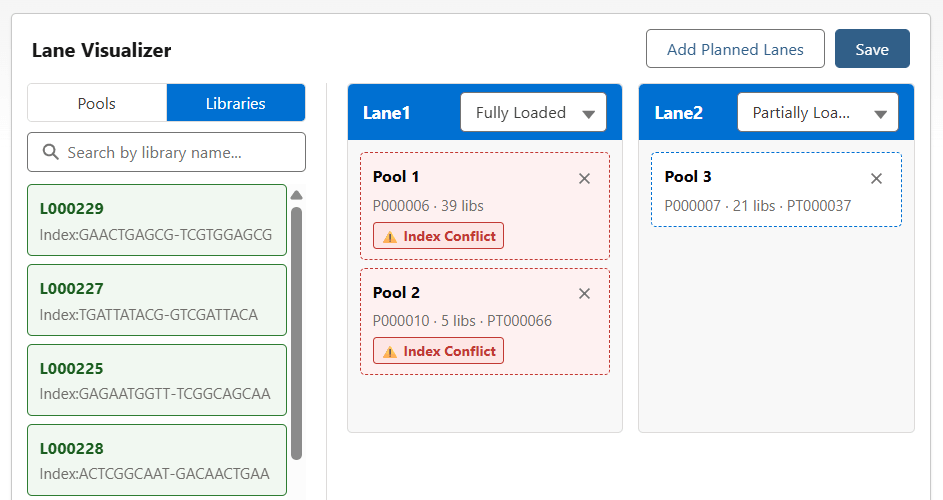Image resolution: width=943 pixels, height=500 pixels.
Task: Click the library list scroll-up arrow
Action: pos(296,195)
